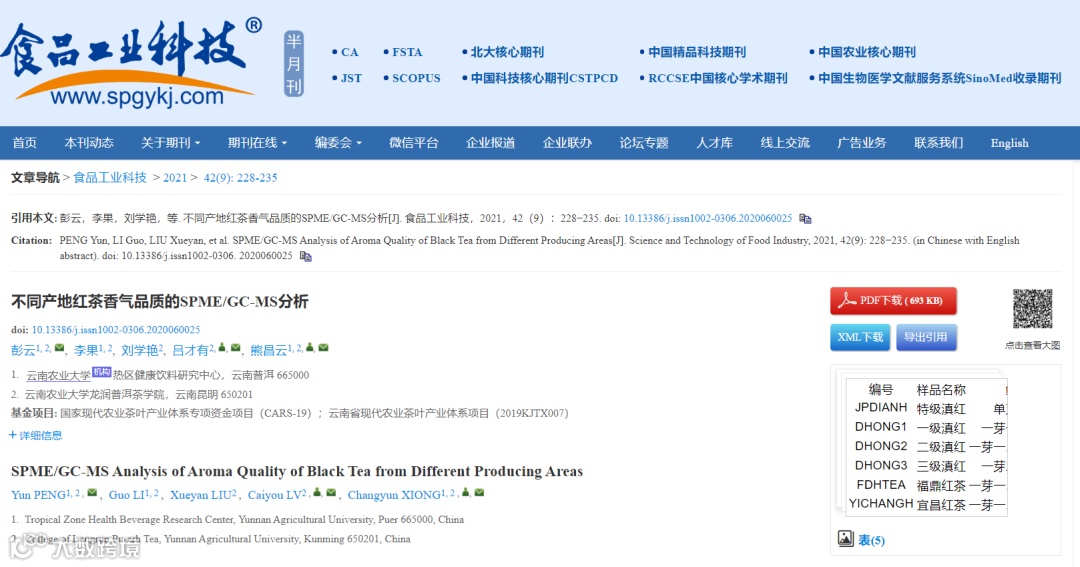Open 联系我们 in navigation bar
The width and height of the screenshot is (1080, 567).
click(939, 143)
